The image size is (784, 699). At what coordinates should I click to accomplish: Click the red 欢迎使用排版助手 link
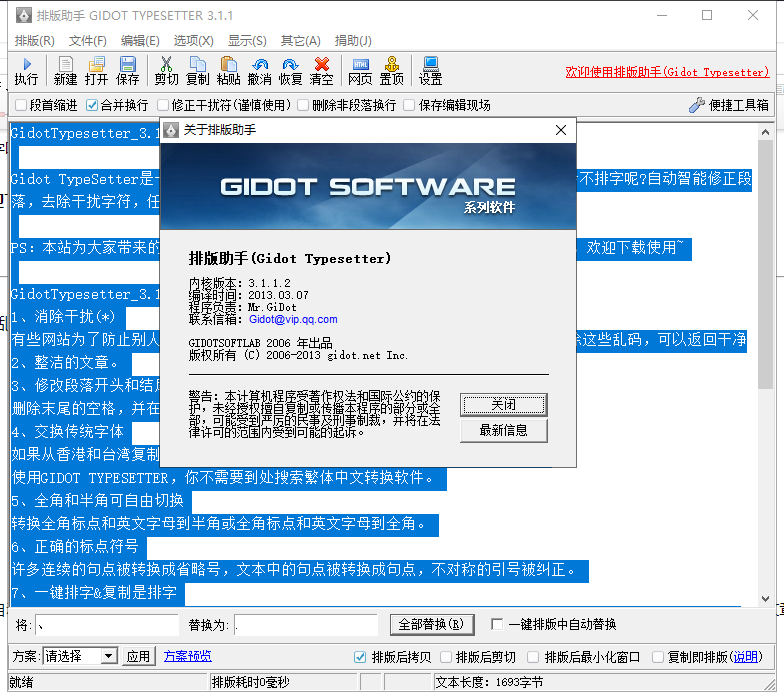coord(668,72)
